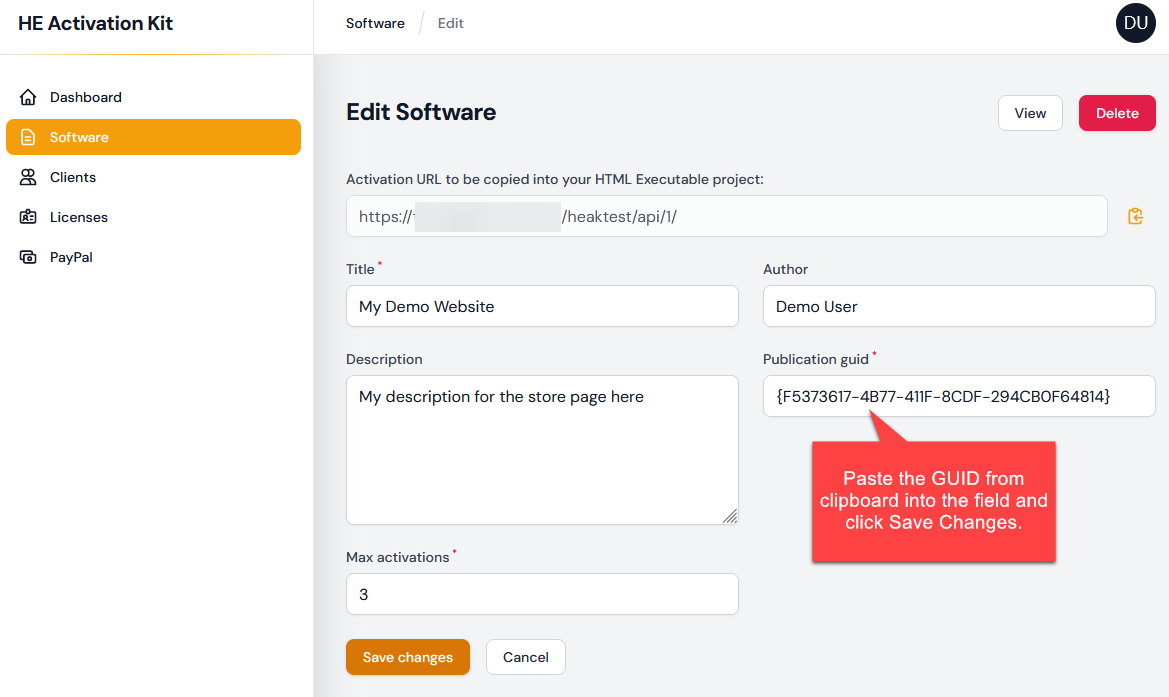Go to PayPal via the wallet icon
1169x697 pixels.
(28, 257)
